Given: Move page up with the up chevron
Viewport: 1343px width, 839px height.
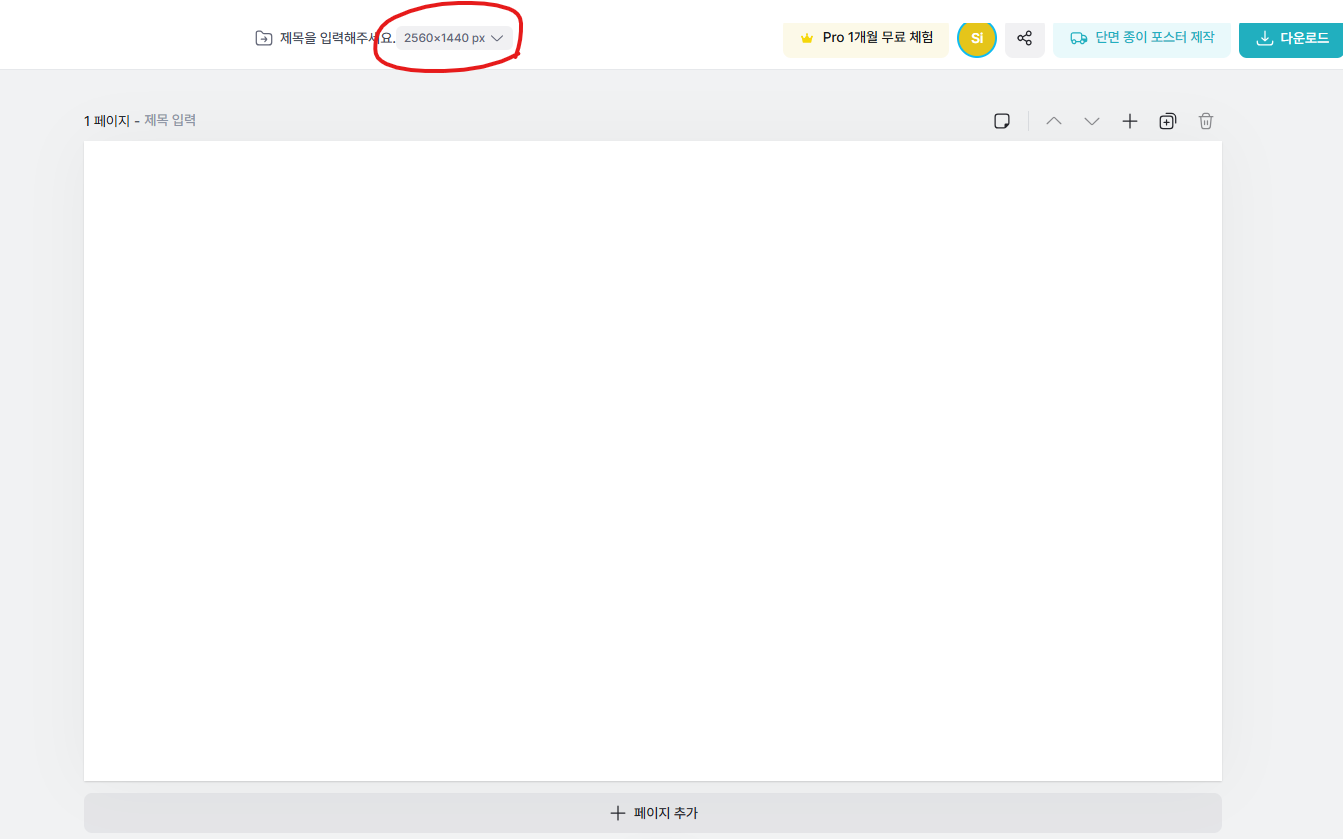Looking at the screenshot, I should (x=1053, y=121).
